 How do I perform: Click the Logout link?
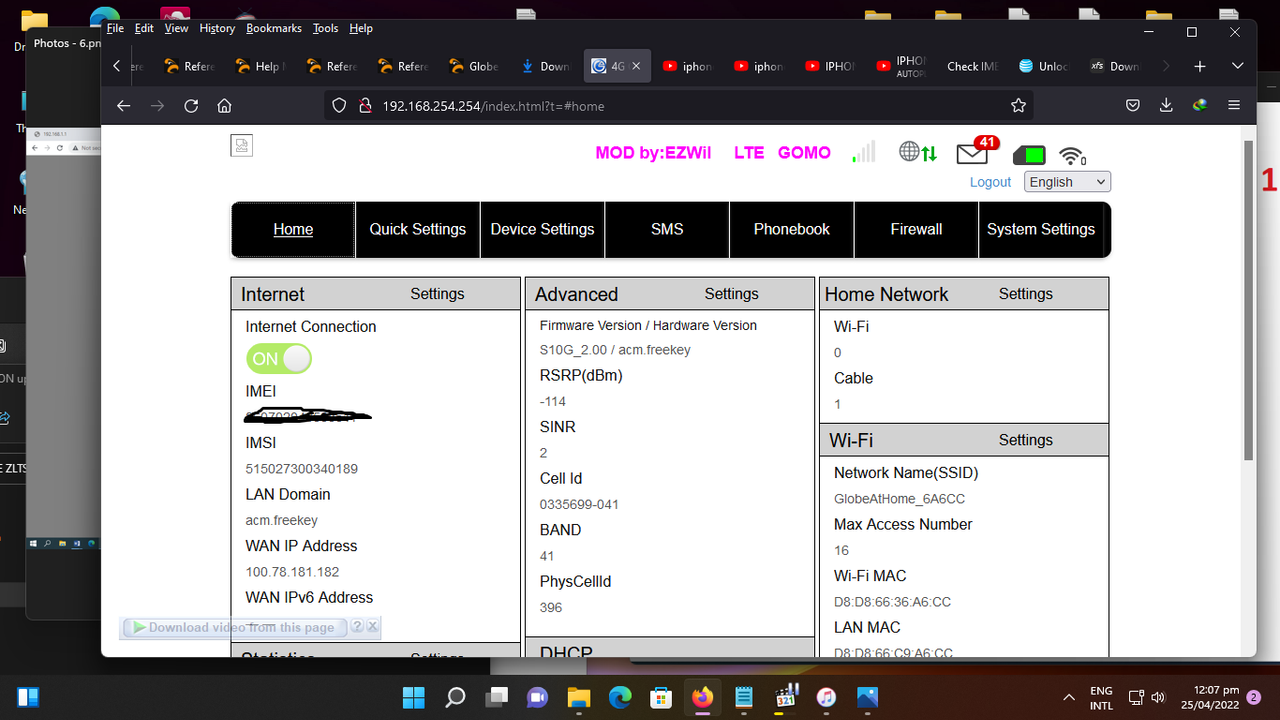coord(989,182)
